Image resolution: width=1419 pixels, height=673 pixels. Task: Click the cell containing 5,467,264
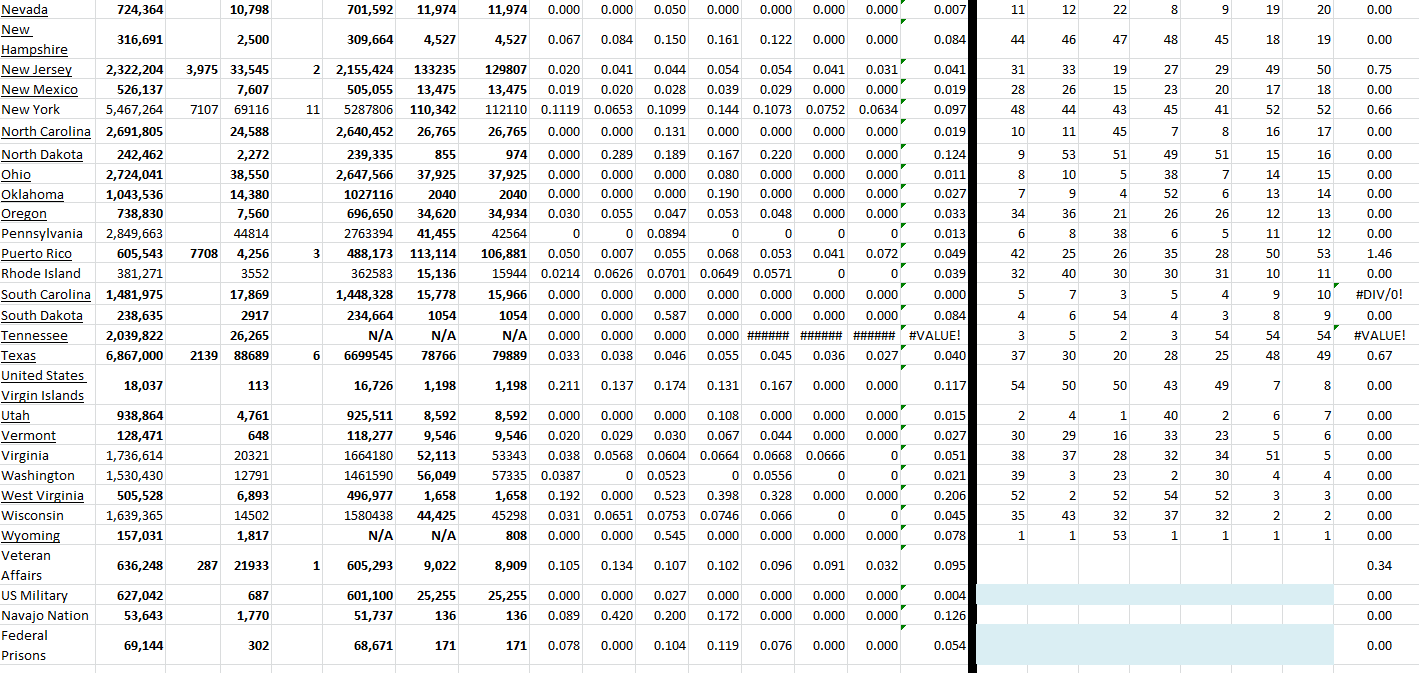point(134,110)
